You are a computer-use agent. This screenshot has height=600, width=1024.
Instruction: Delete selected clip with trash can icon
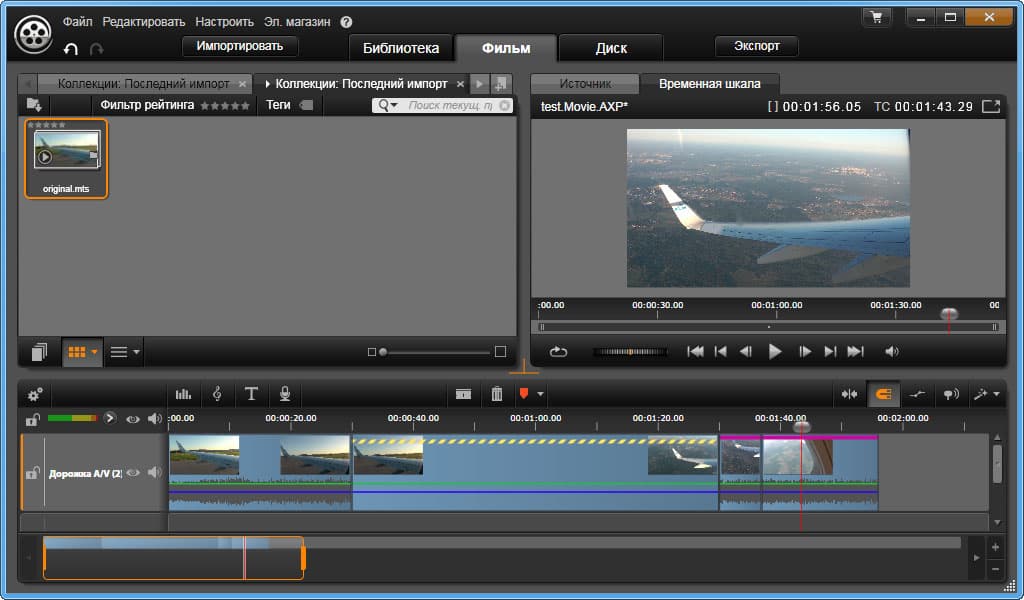[x=496, y=394]
